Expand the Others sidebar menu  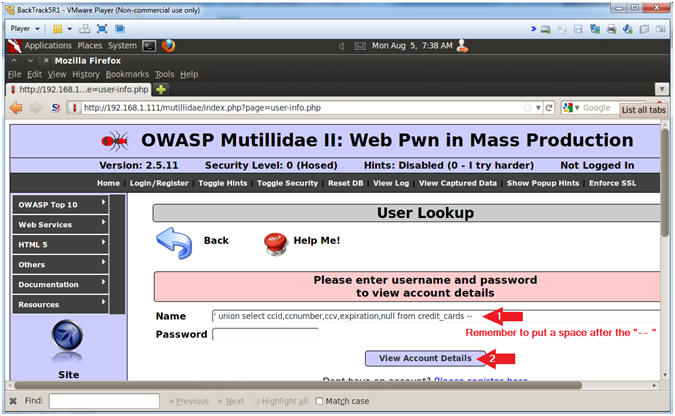tap(60, 264)
